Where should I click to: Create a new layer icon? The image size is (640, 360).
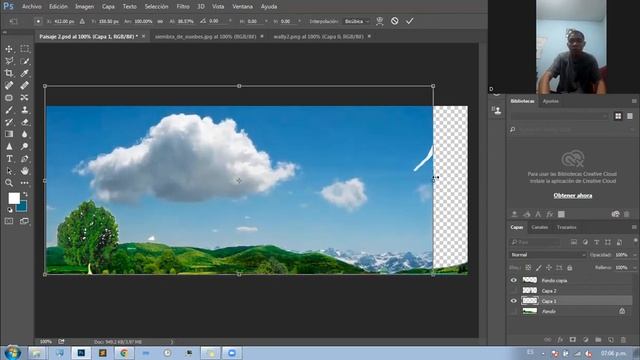pos(611,340)
